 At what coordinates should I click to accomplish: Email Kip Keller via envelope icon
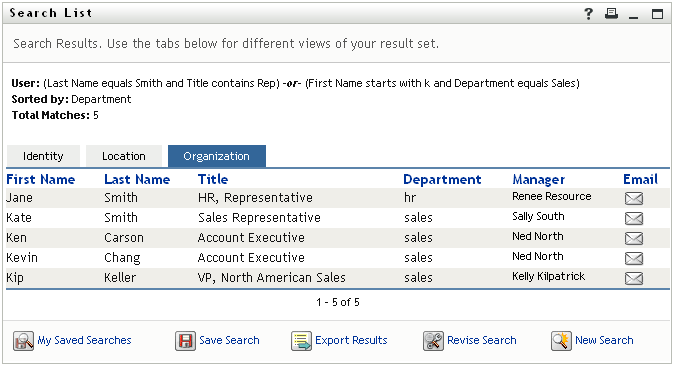coord(634,278)
